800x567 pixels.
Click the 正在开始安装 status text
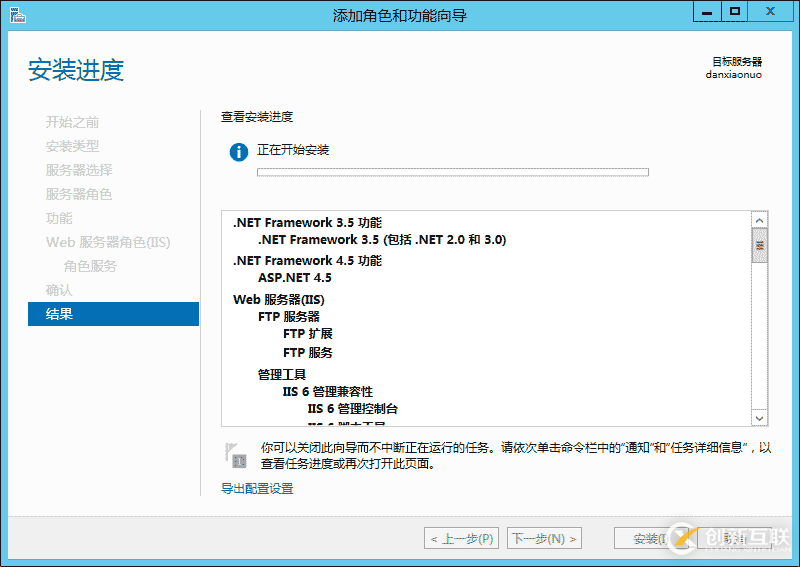point(293,150)
